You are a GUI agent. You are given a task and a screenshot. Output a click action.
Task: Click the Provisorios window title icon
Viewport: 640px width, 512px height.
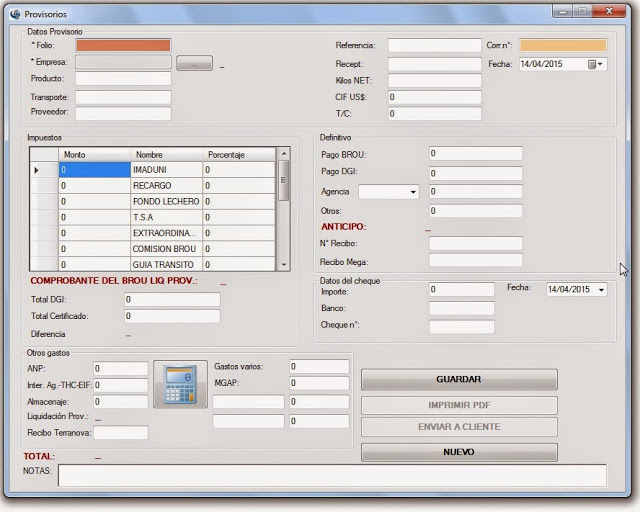coord(13,14)
